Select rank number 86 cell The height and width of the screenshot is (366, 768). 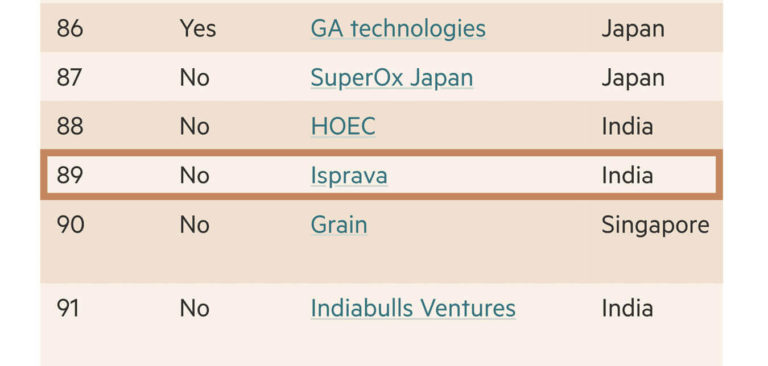(x=70, y=28)
